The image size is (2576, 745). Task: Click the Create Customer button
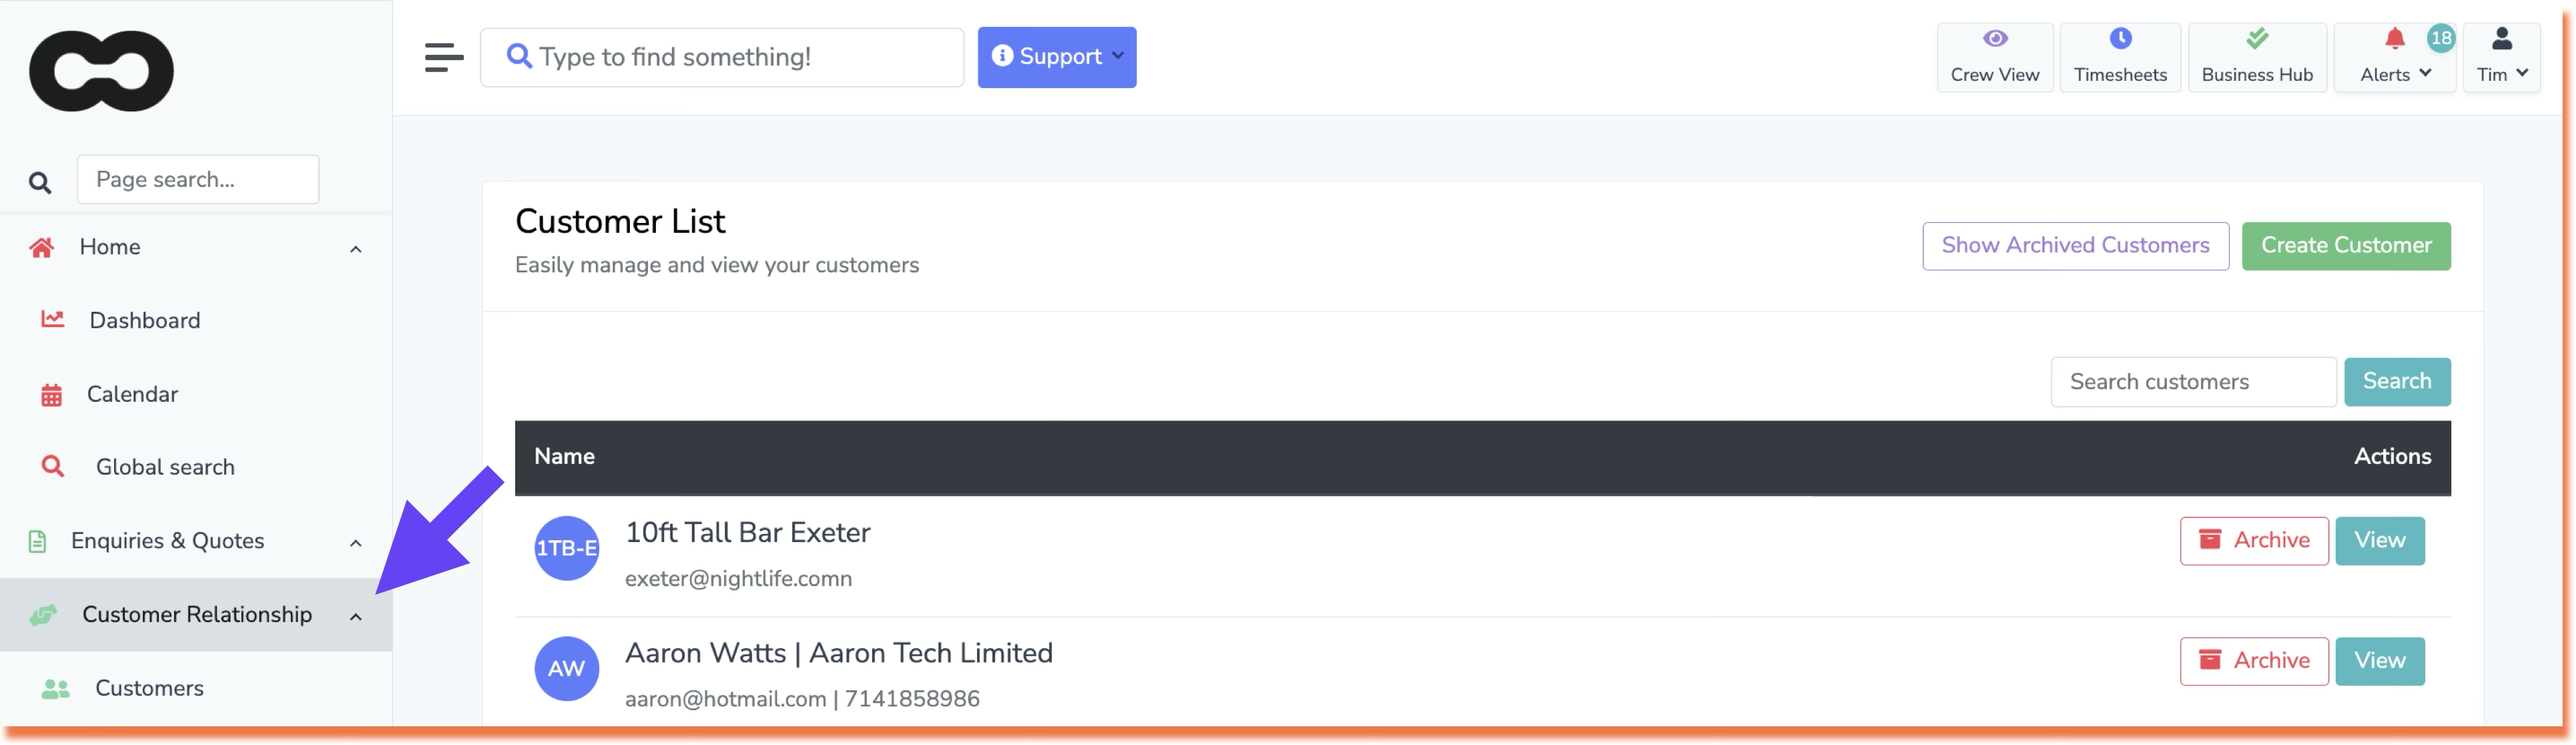point(2345,246)
